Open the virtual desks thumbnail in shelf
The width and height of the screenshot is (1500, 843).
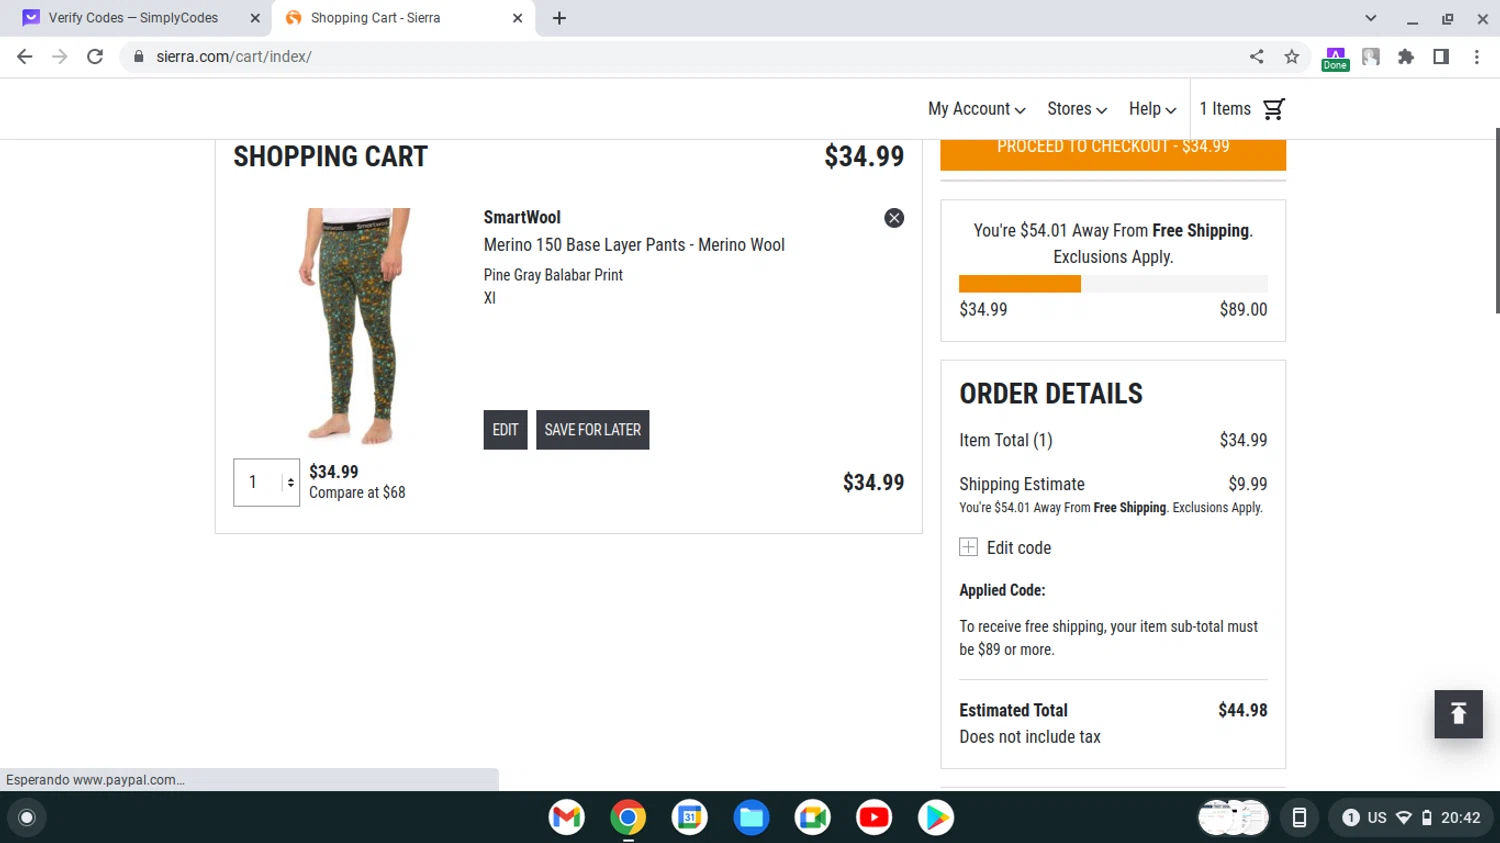click(x=1233, y=818)
